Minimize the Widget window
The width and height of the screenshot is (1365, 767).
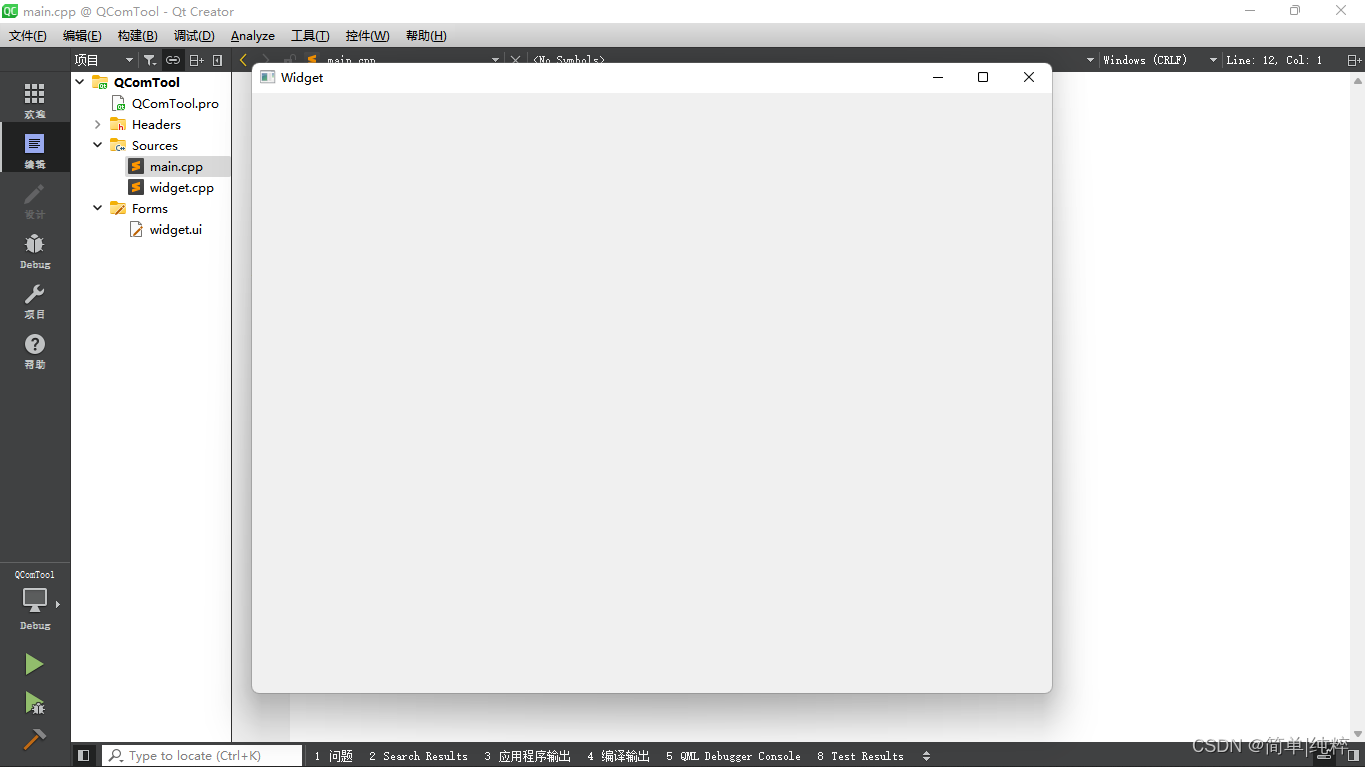(x=938, y=77)
